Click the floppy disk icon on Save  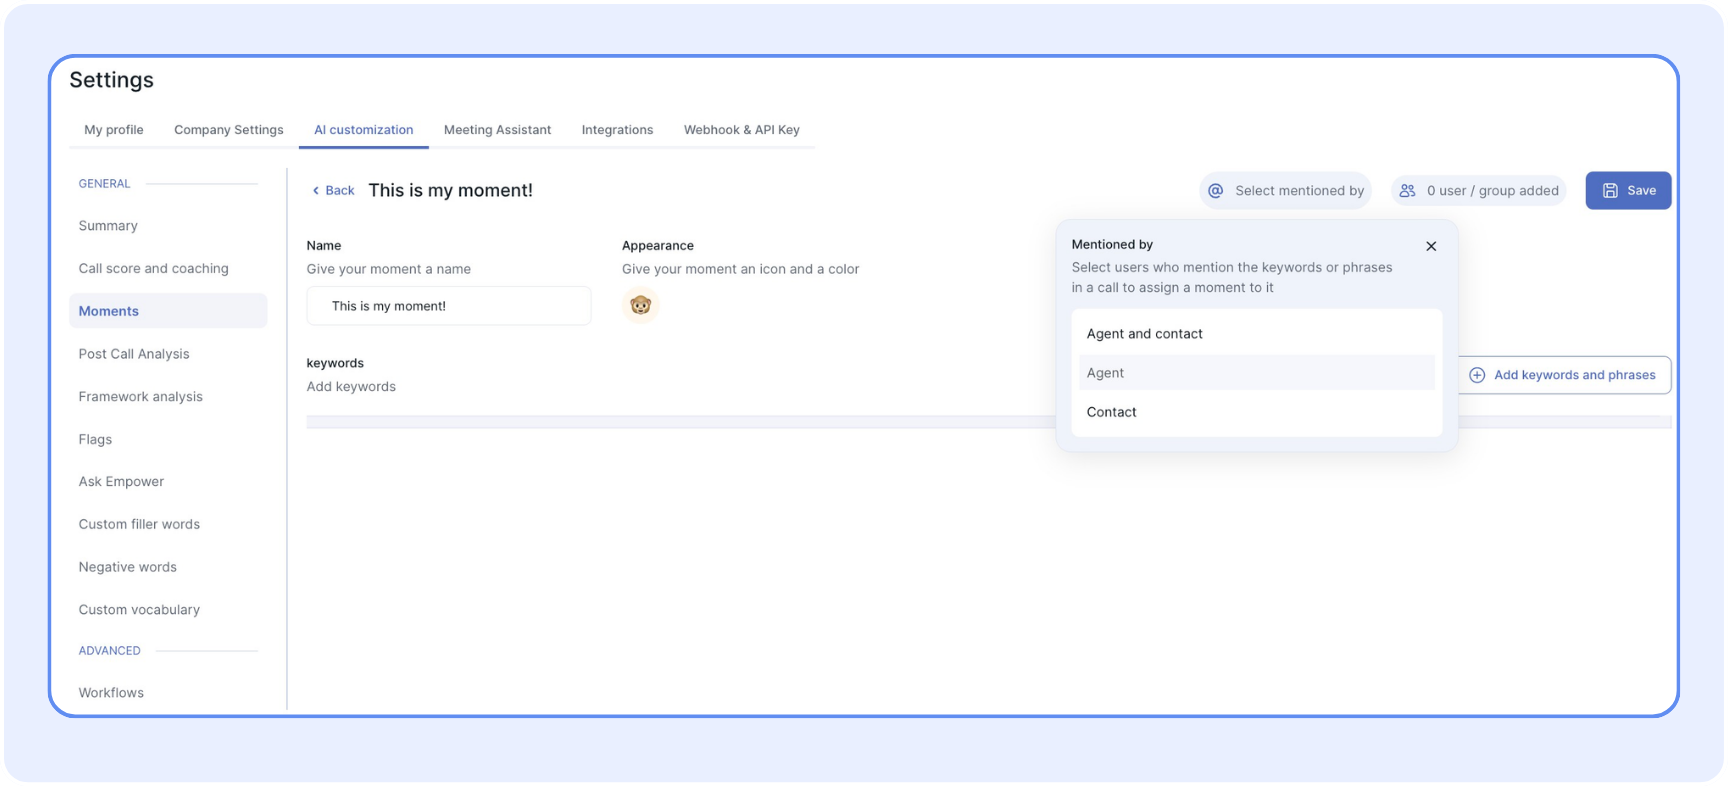coord(1610,191)
